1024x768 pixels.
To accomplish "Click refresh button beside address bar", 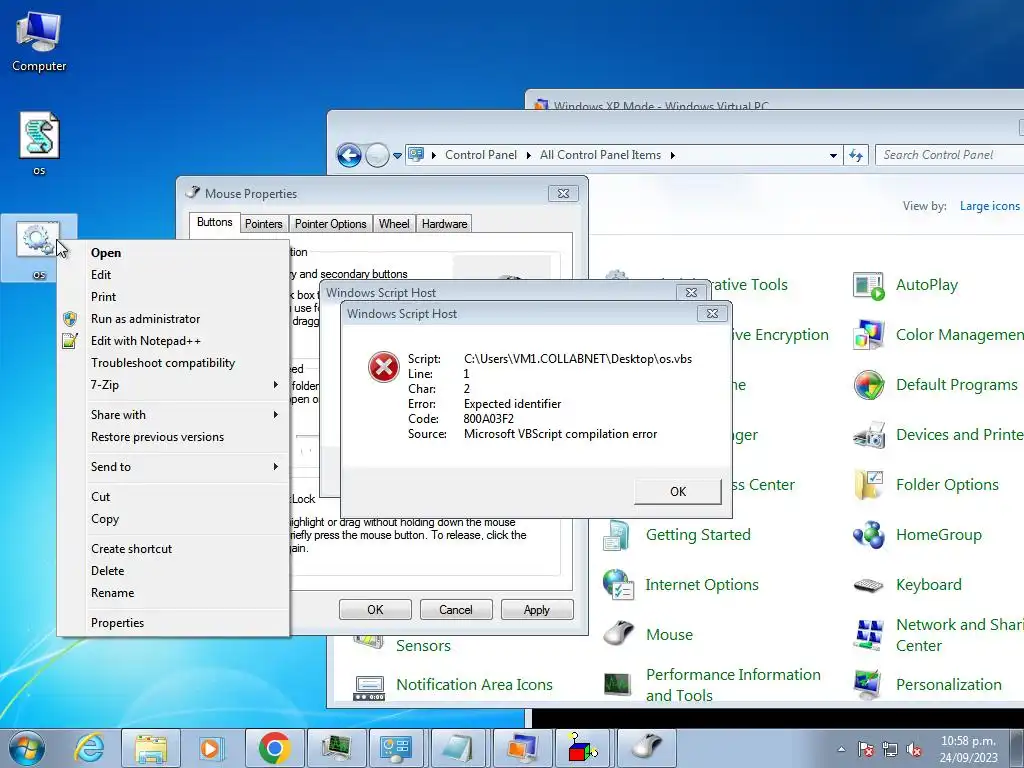I will pos(856,155).
